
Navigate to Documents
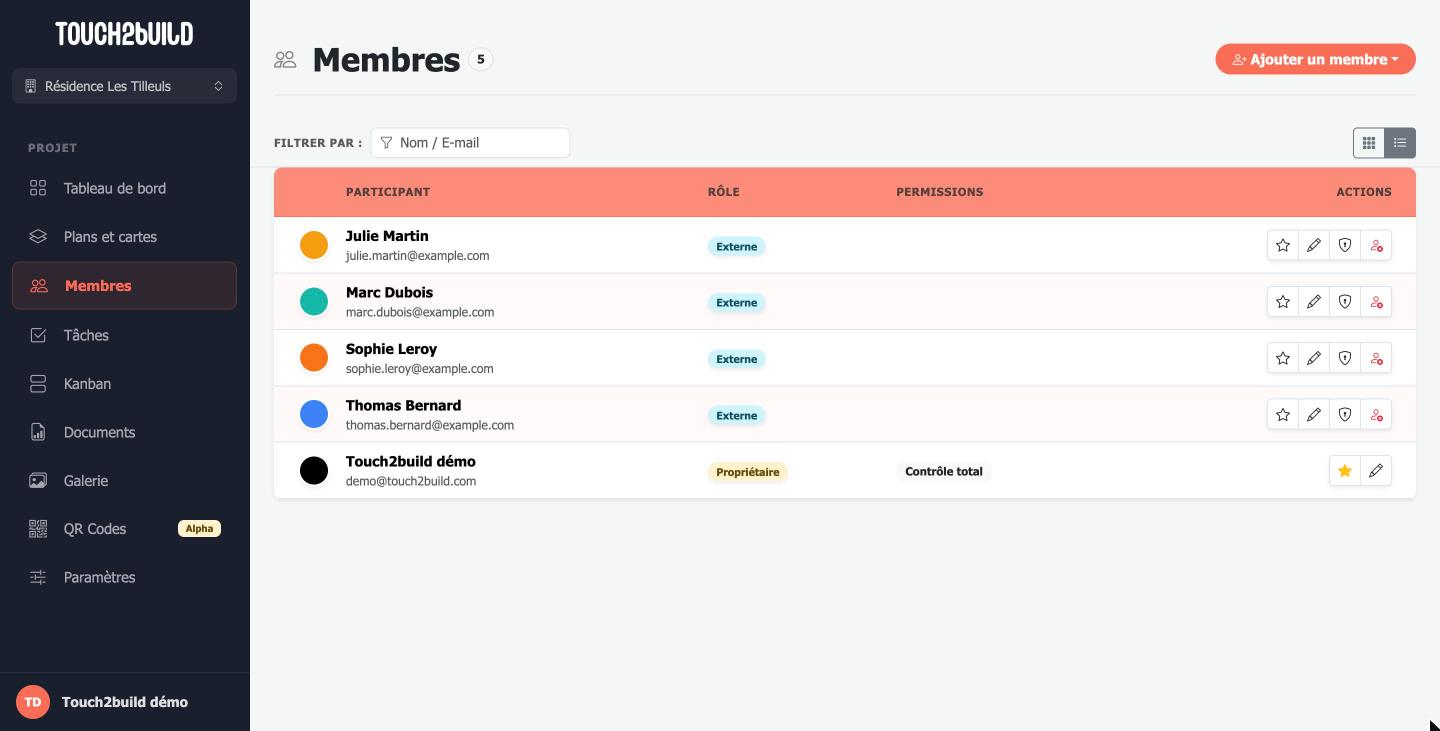[124, 432]
